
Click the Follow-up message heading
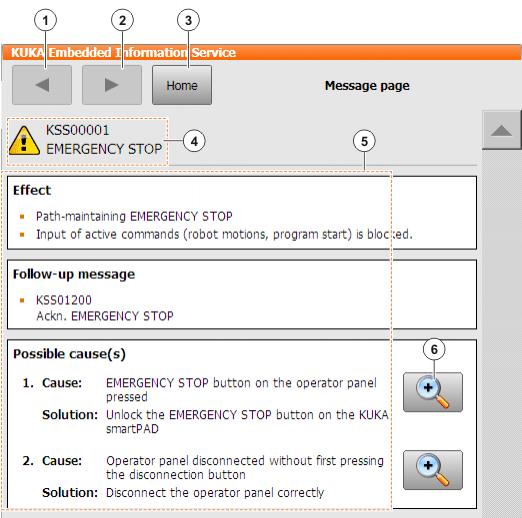(74, 274)
